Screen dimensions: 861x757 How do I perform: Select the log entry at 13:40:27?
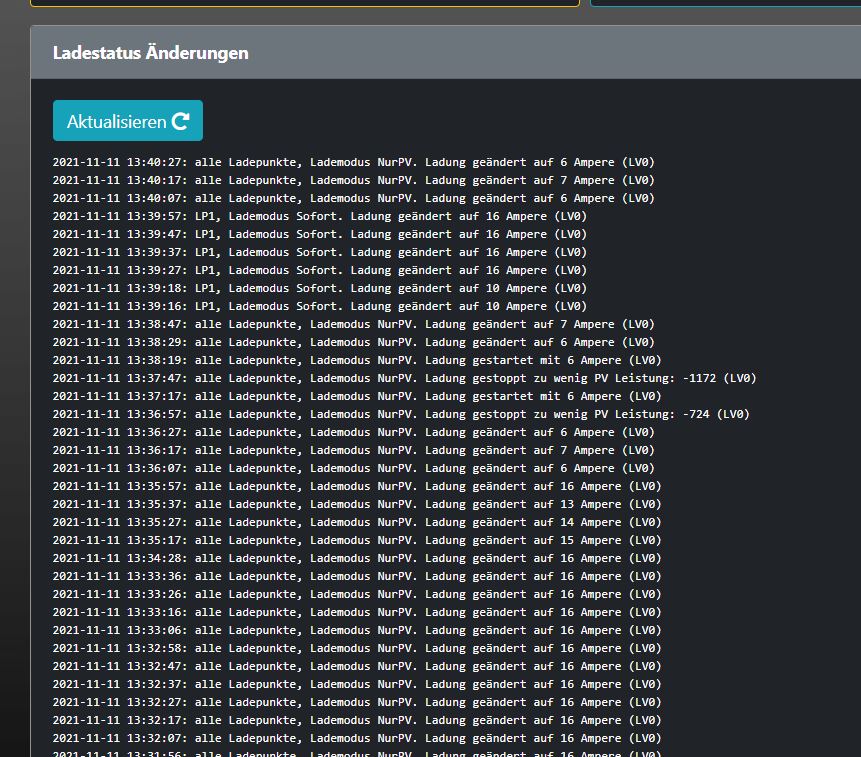click(x=353, y=162)
